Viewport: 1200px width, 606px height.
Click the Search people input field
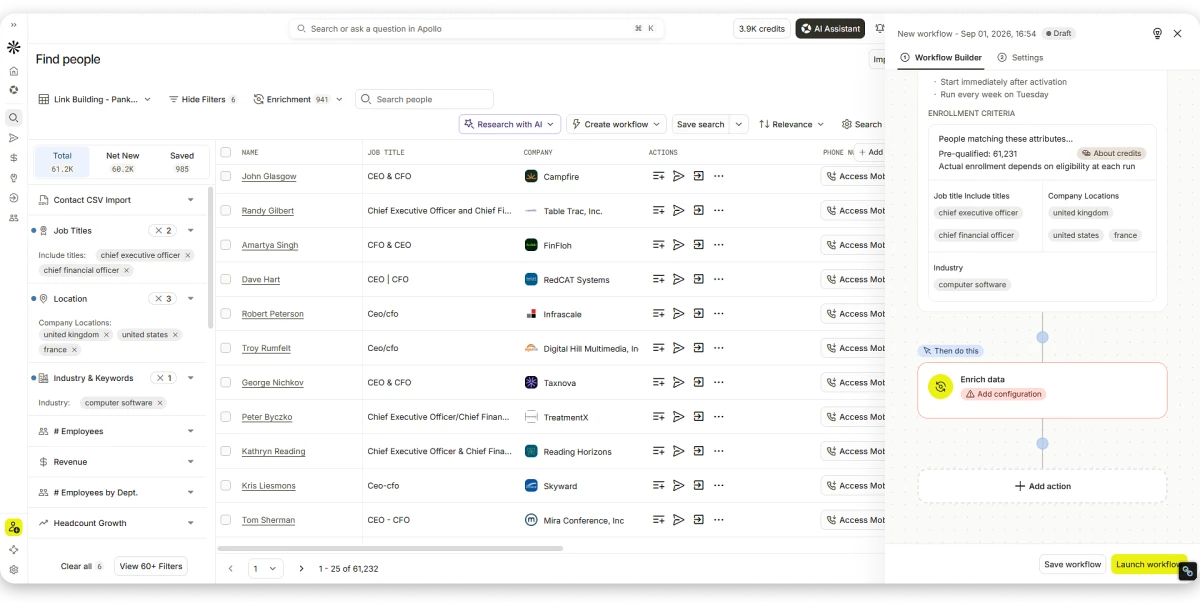coord(424,99)
